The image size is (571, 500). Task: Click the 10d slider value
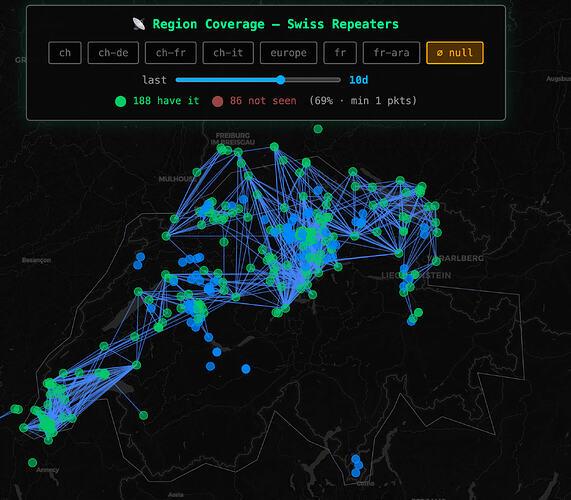point(359,80)
